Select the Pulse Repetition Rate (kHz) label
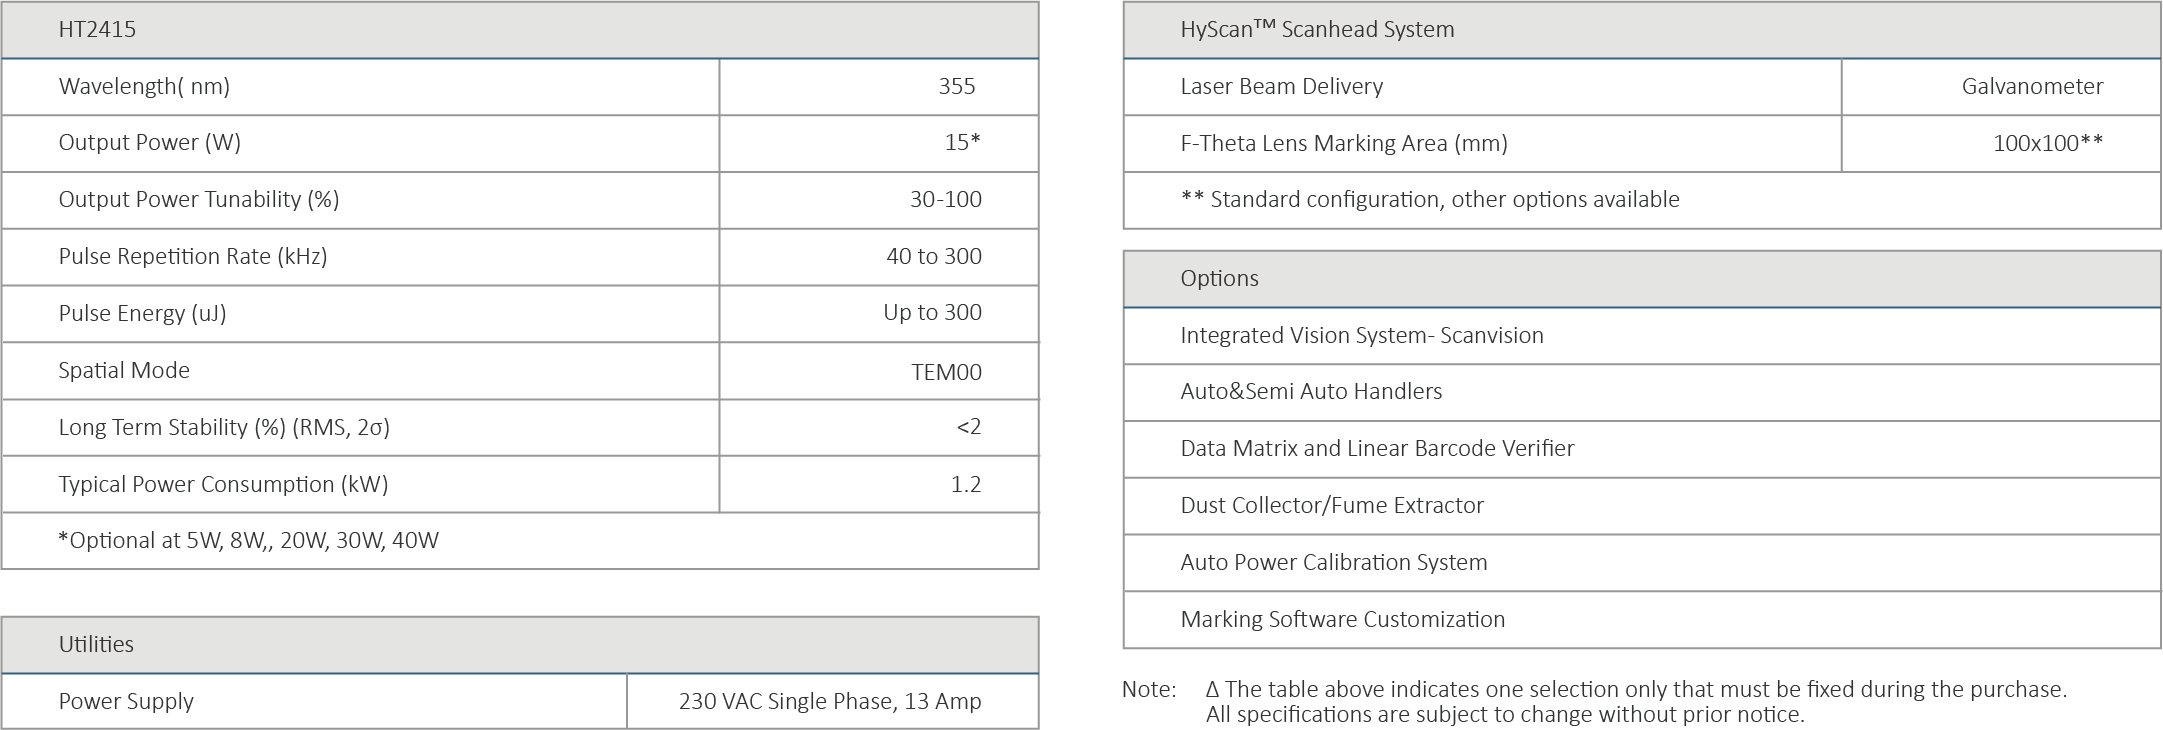Screen dimensions: 2163x730 [x=192, y=257]
